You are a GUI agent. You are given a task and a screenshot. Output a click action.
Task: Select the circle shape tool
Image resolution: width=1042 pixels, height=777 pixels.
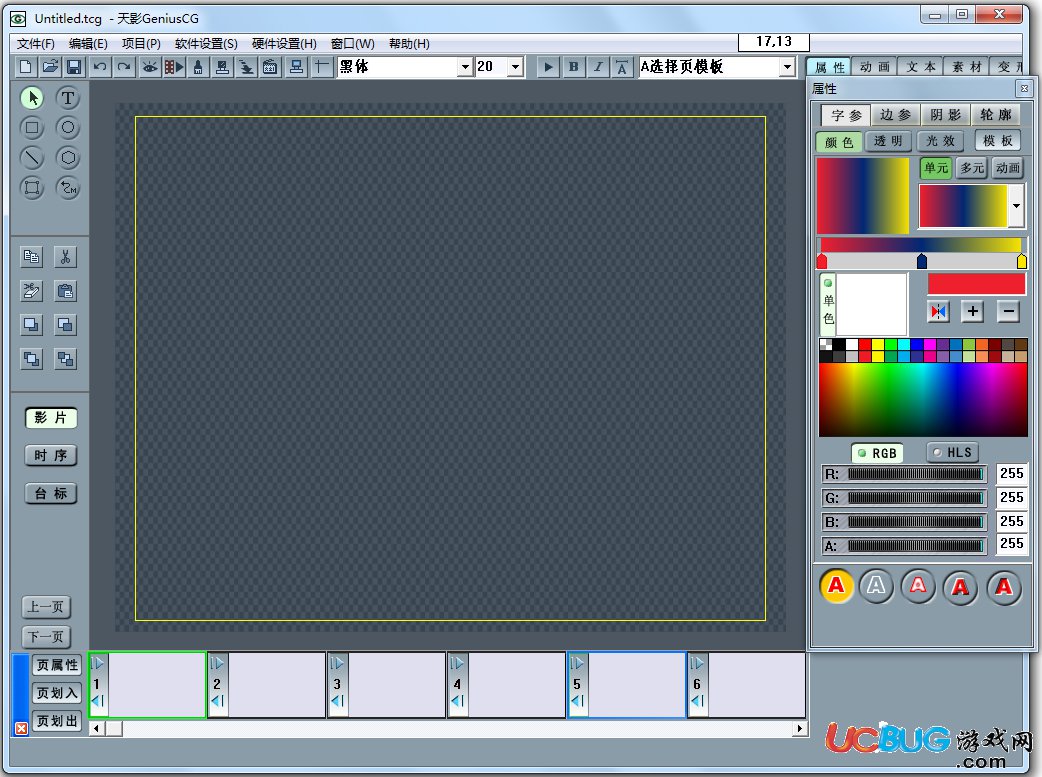click(68, 128)
